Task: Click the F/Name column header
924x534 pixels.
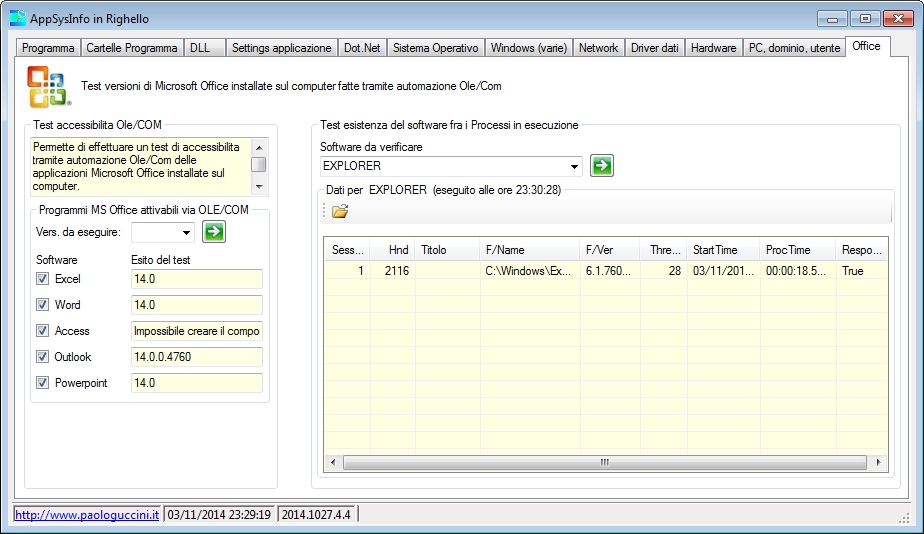Action: 530,250
